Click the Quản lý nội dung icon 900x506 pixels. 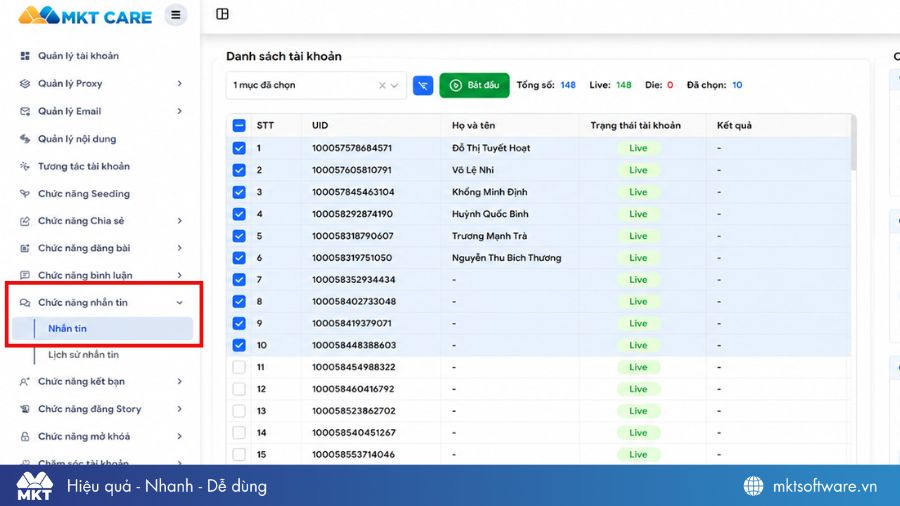(25, 139)
